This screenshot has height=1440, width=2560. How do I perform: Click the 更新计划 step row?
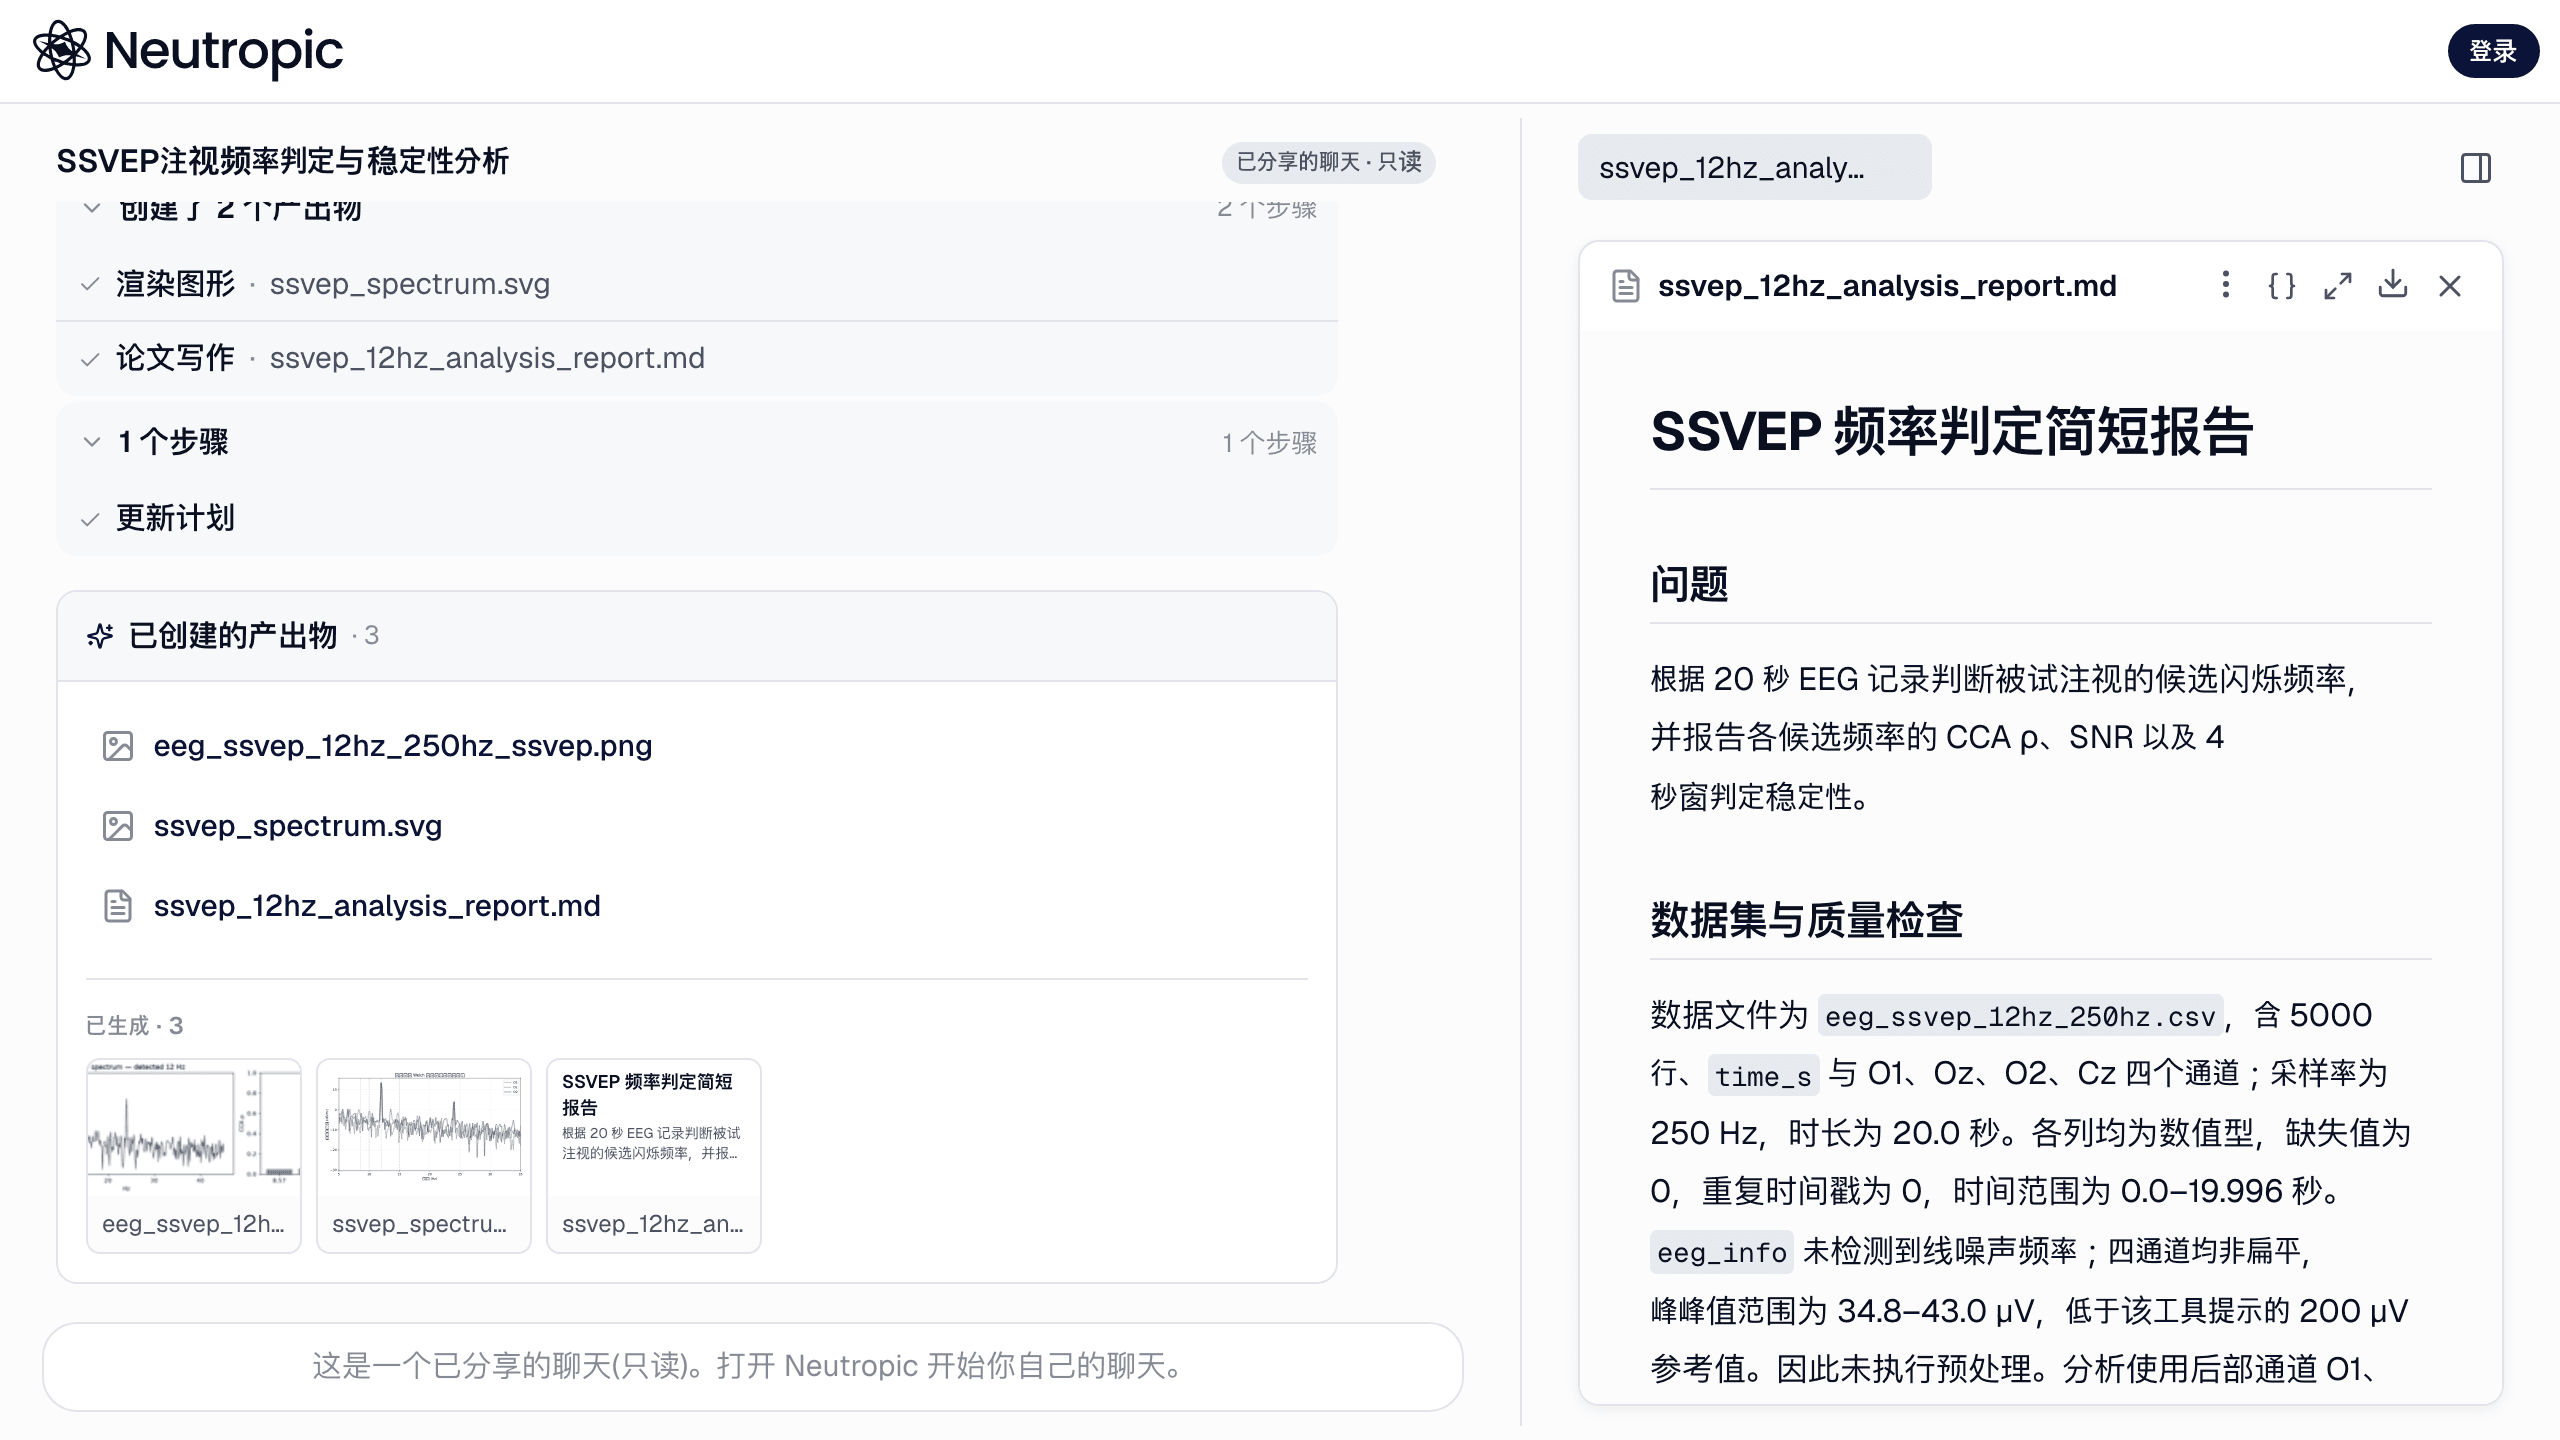point(697,518)
